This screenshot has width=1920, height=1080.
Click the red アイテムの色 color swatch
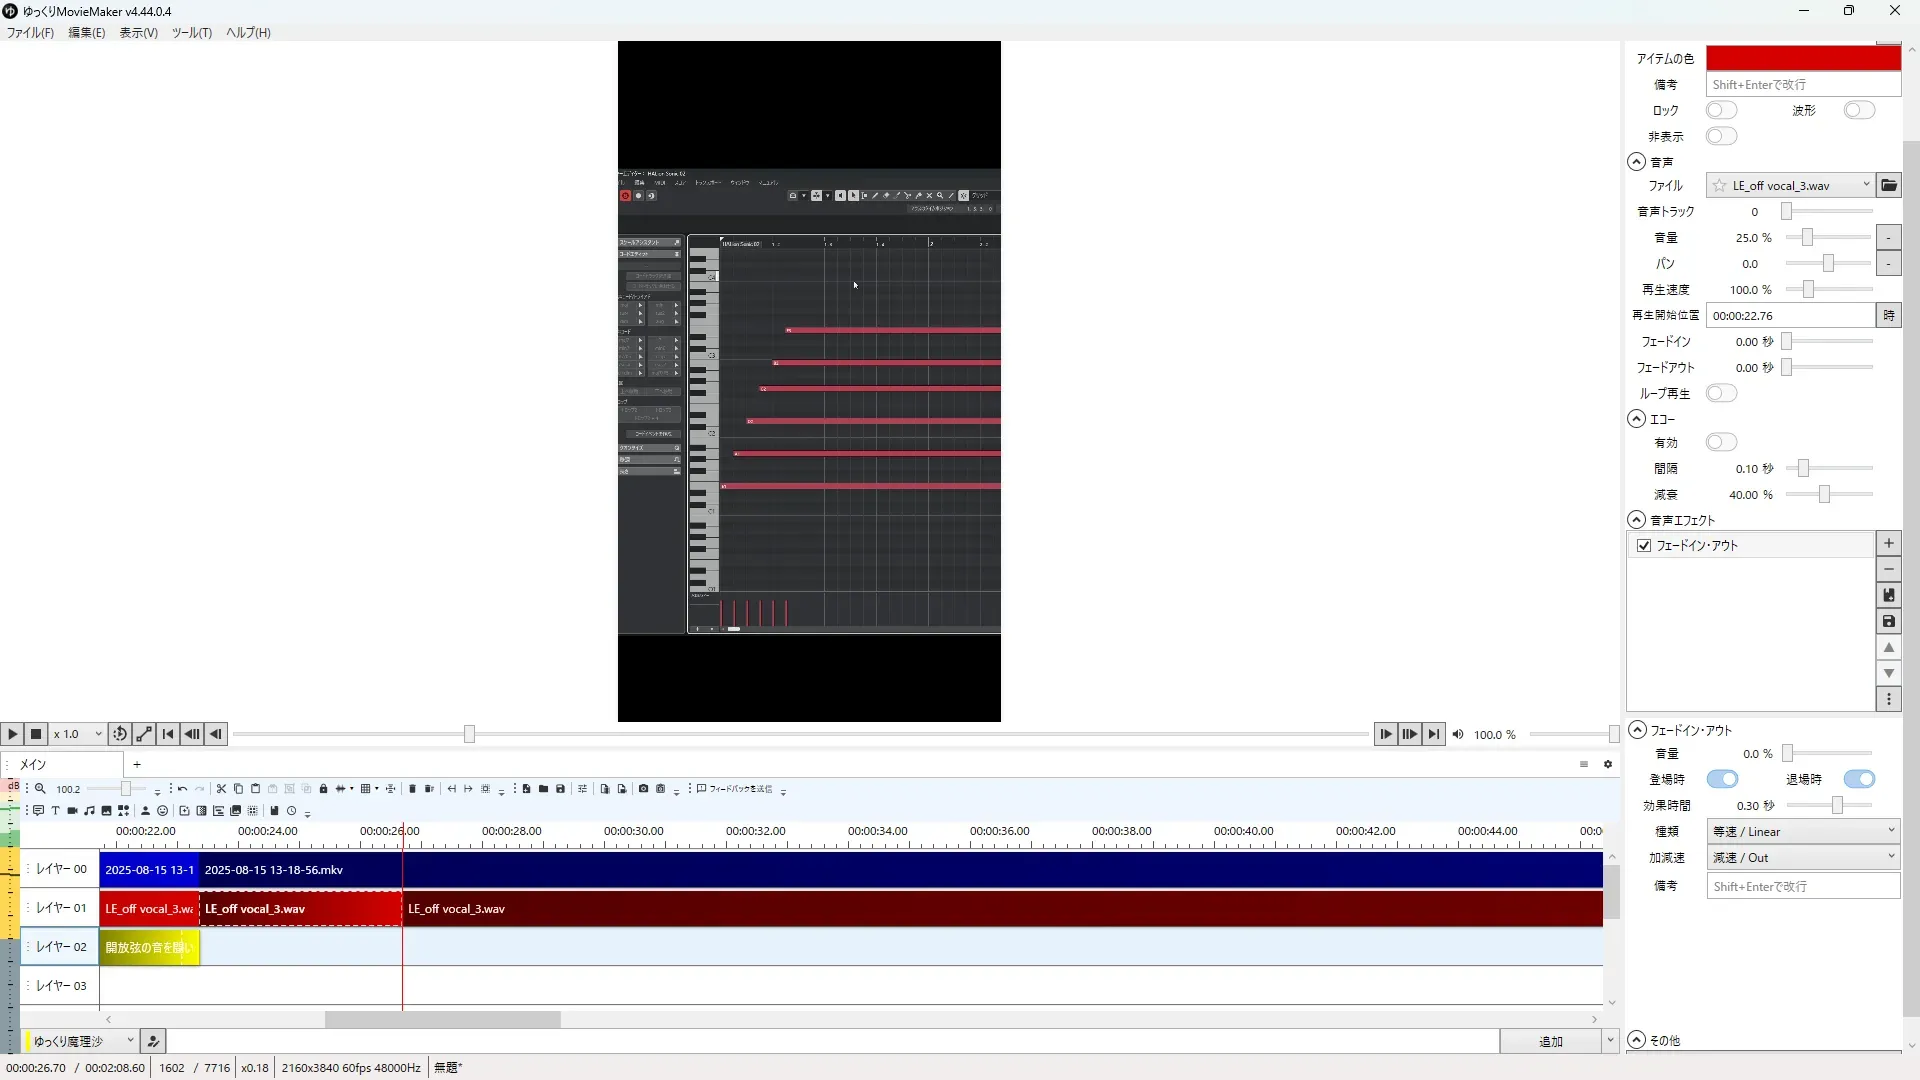(x=1802, y=58)
